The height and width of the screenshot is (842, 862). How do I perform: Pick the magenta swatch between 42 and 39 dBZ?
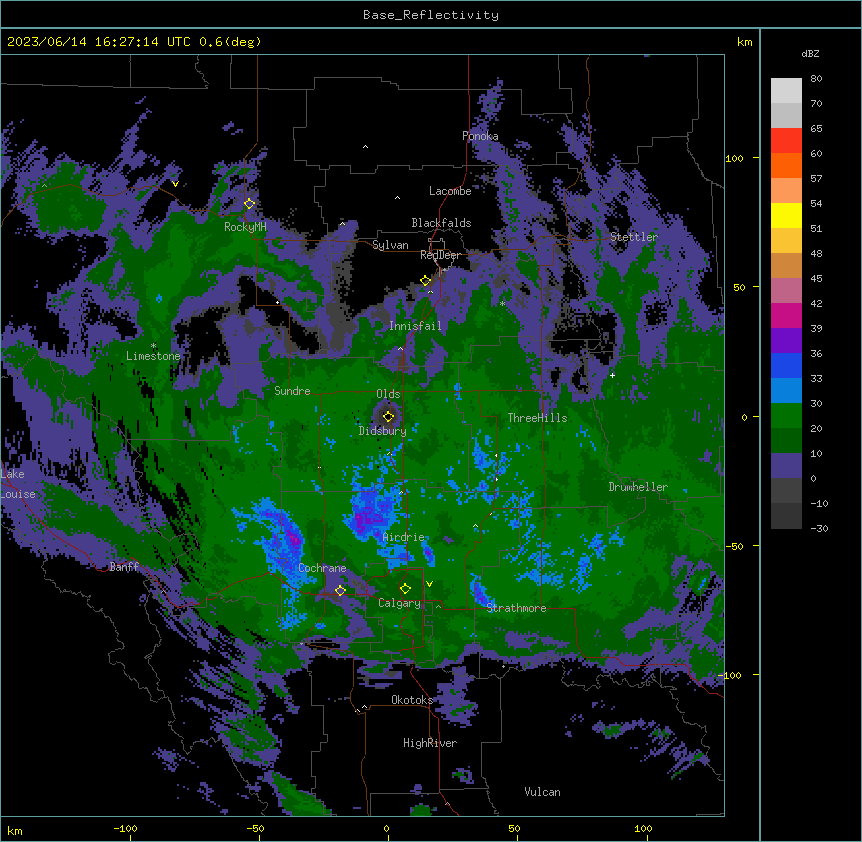point(786,315)
